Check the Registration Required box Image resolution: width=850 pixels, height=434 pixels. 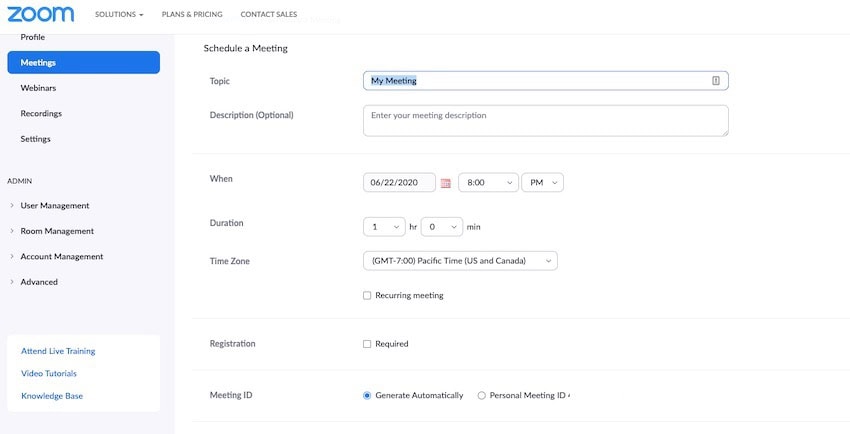(367, 344)
